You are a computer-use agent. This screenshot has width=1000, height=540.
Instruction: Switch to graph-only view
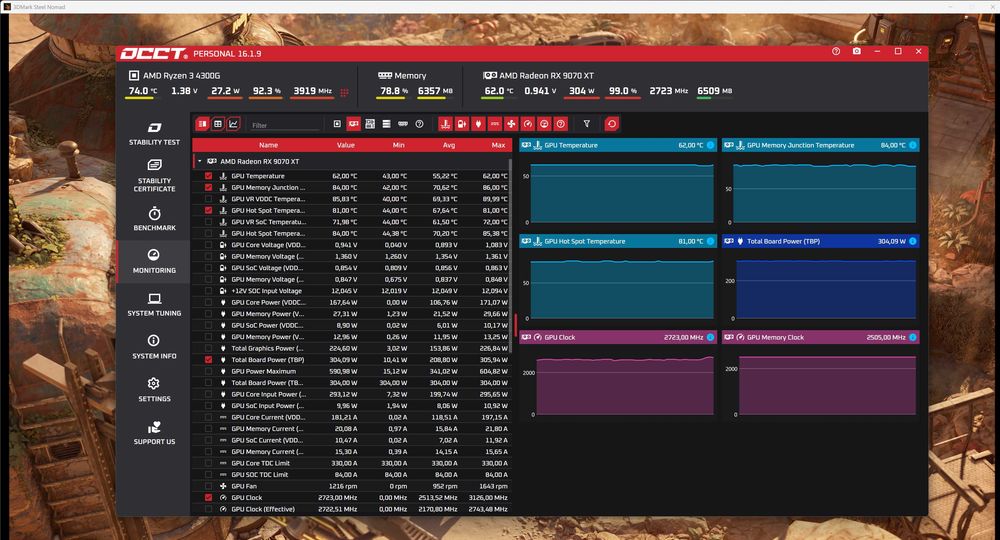[233, 124]
